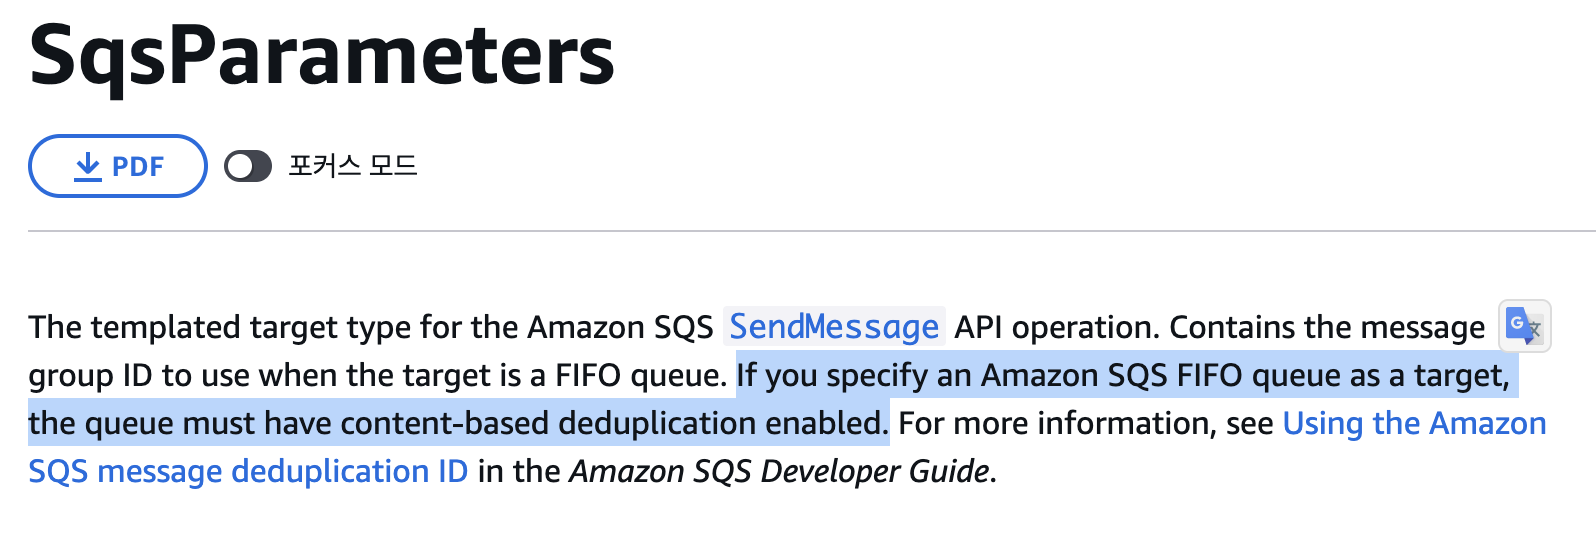Click the Google Translate icon
1596x550 pixels.
tap(1524, 326)
